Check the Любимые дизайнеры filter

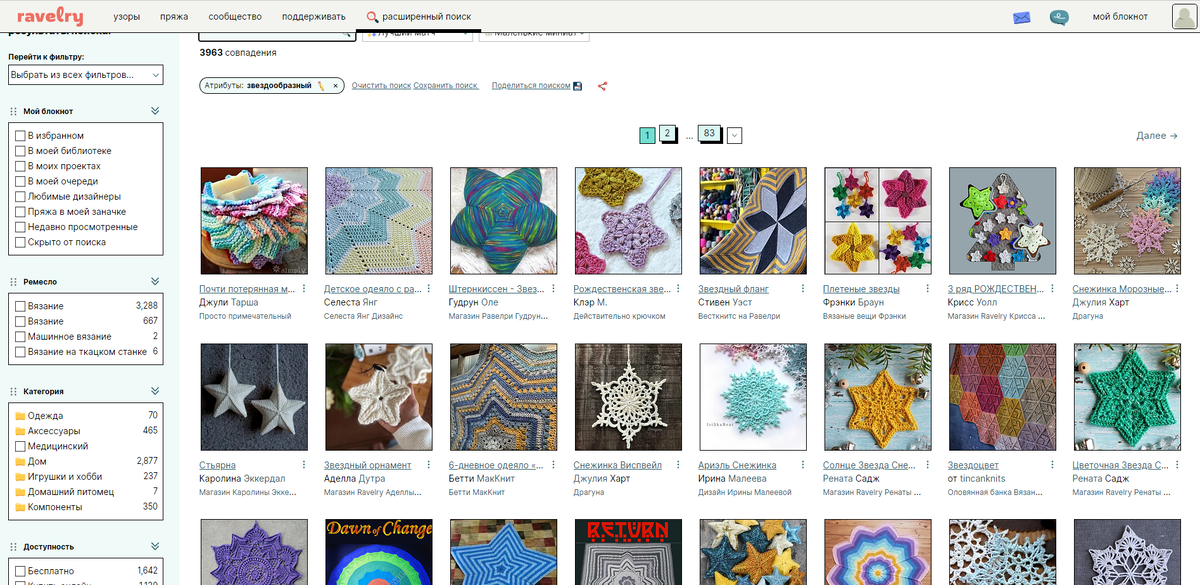20,197
